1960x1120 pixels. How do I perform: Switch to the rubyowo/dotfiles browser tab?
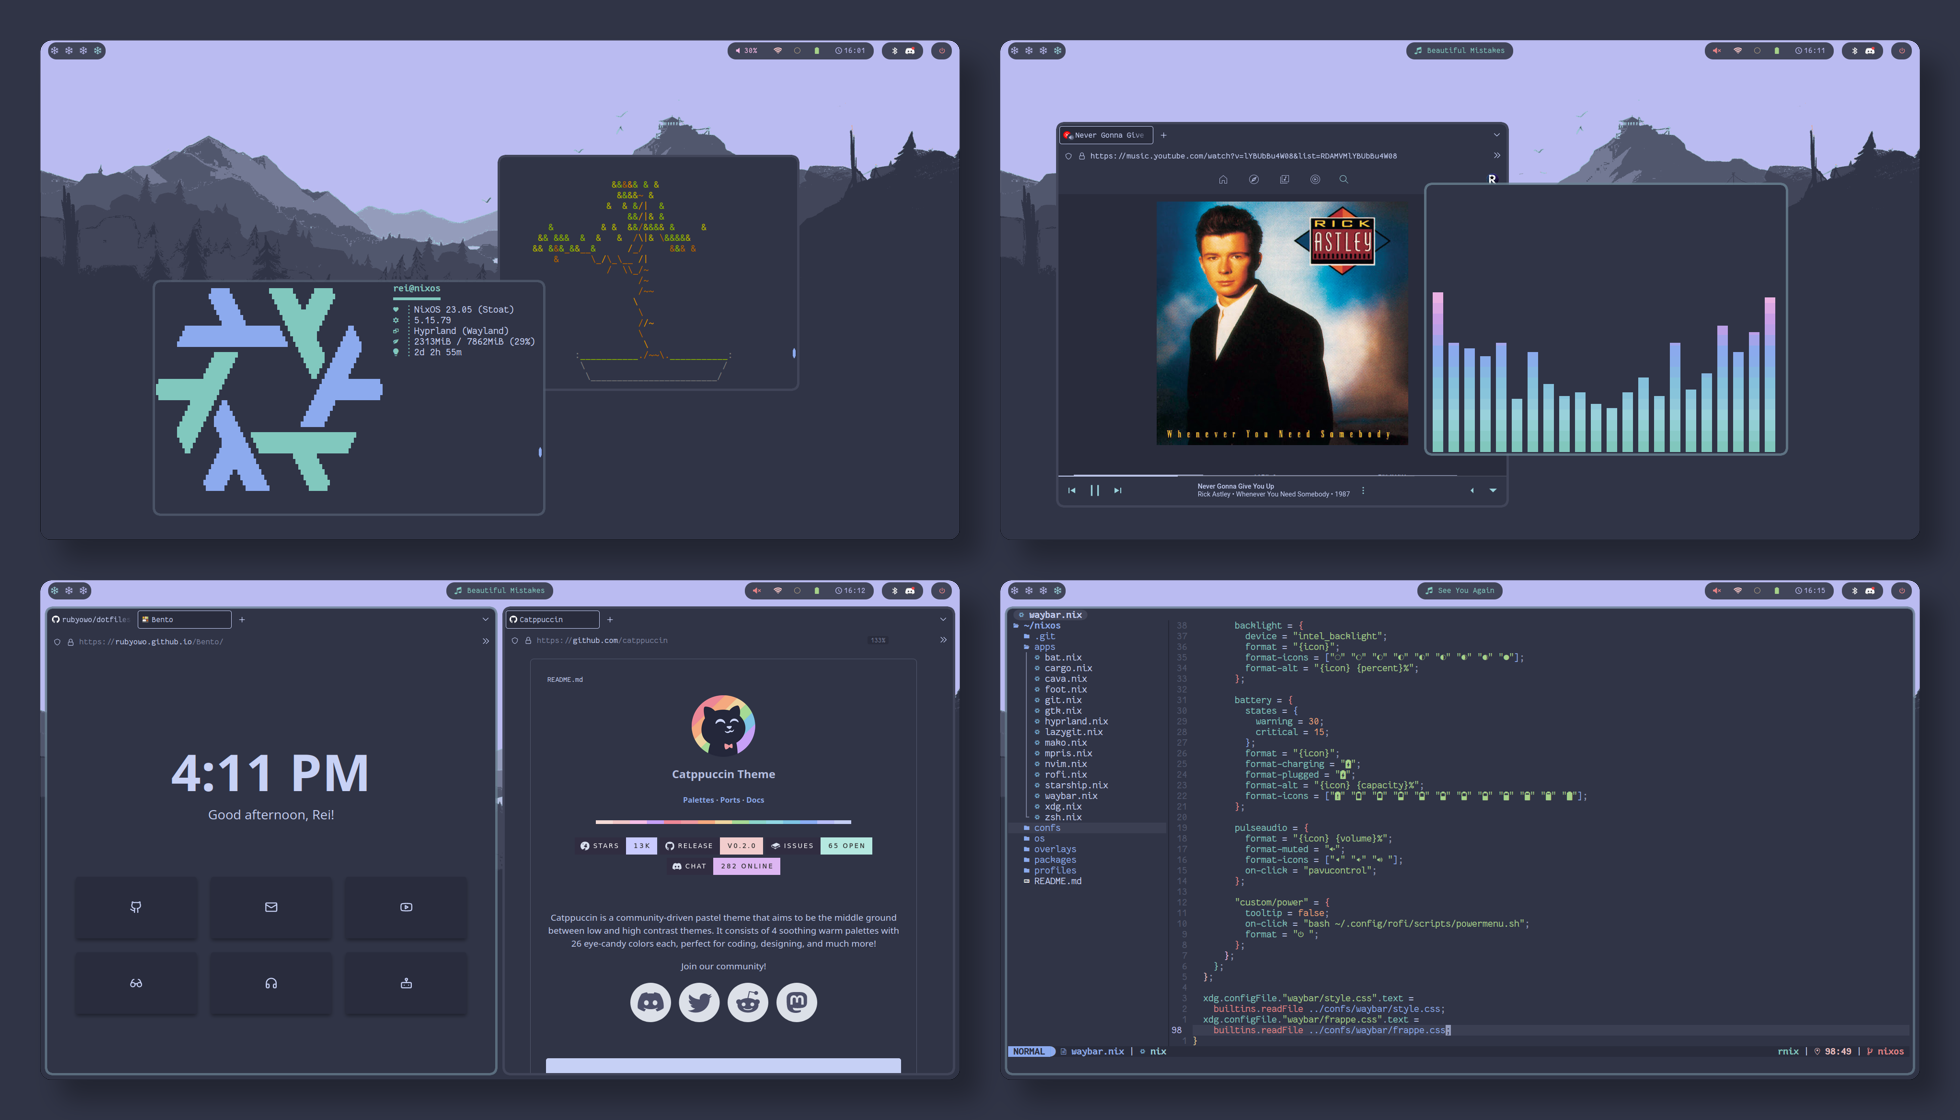click(91, 620)
